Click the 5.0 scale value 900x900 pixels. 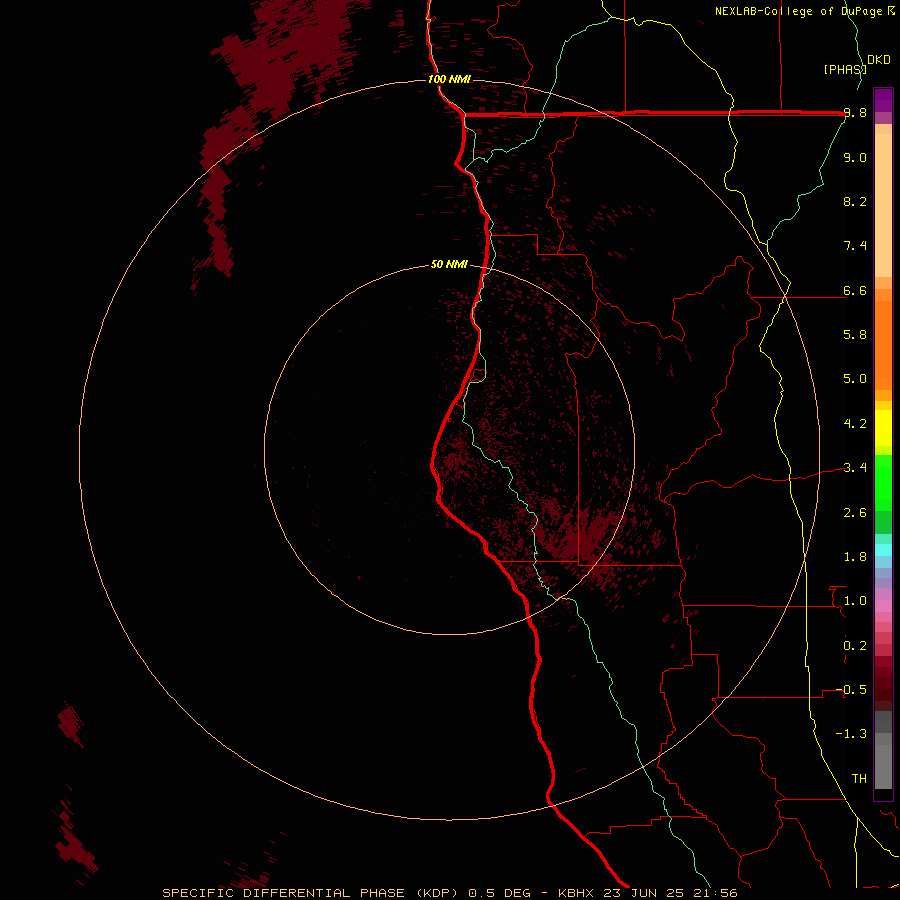[855, 379]
